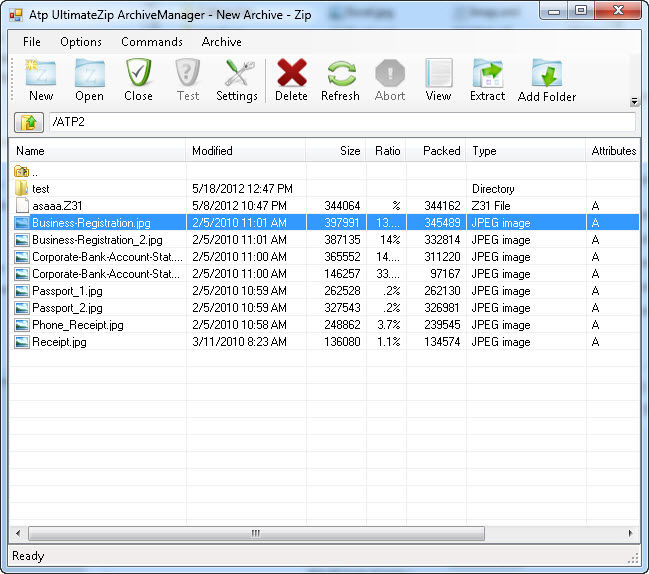Click the 5/18/2012 12:47 PM date

[242, 189]
